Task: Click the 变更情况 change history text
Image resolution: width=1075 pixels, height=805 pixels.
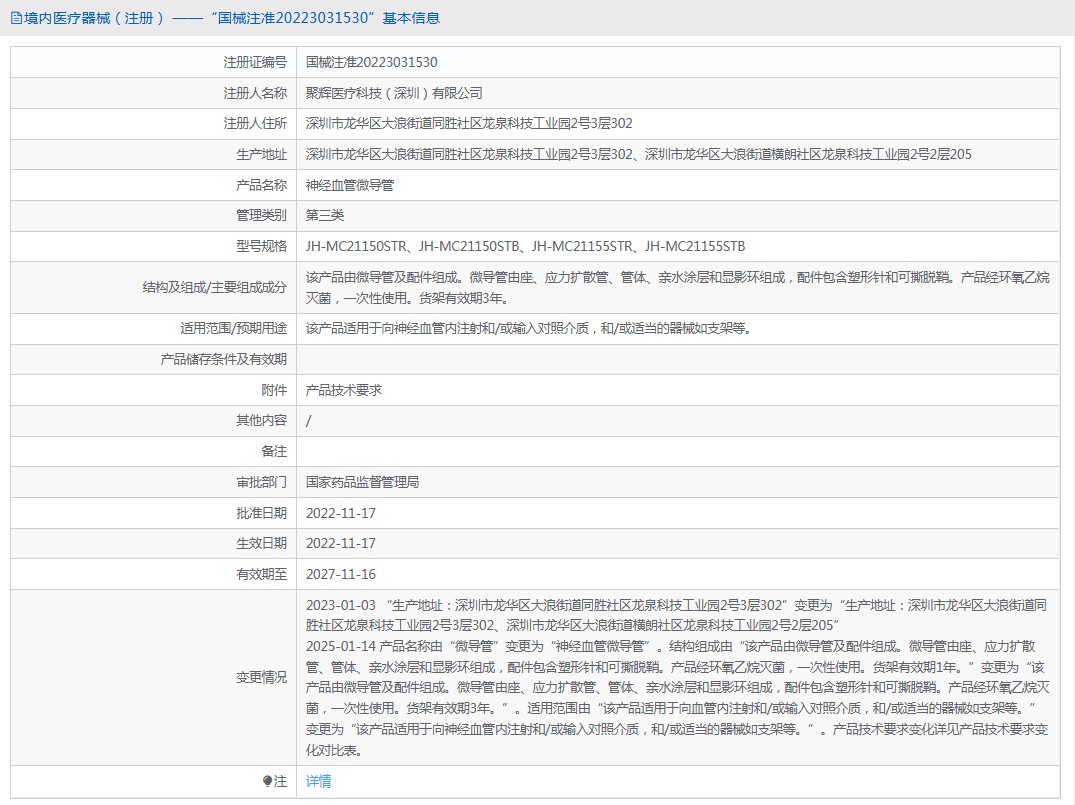Action: point(676,677)
